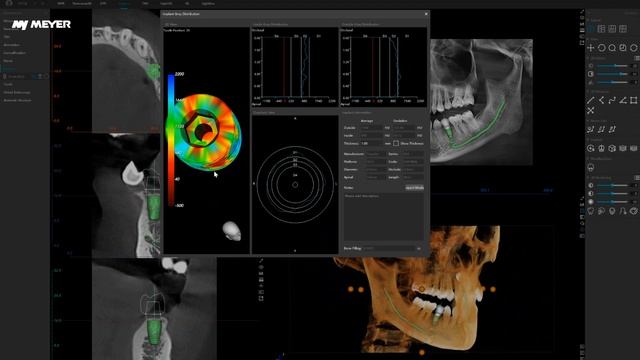The height and width of the screenshot is (360, 640).
Task: Enable the Show Thickness checkbox
Action: [396, 143]
